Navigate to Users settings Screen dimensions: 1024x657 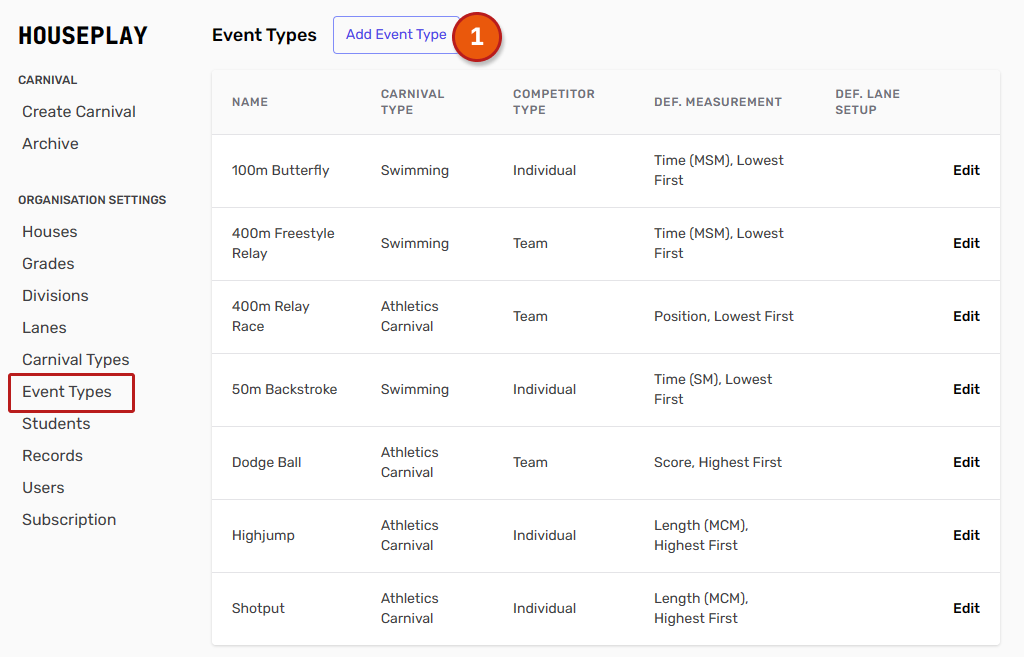(x=43, y=488)
